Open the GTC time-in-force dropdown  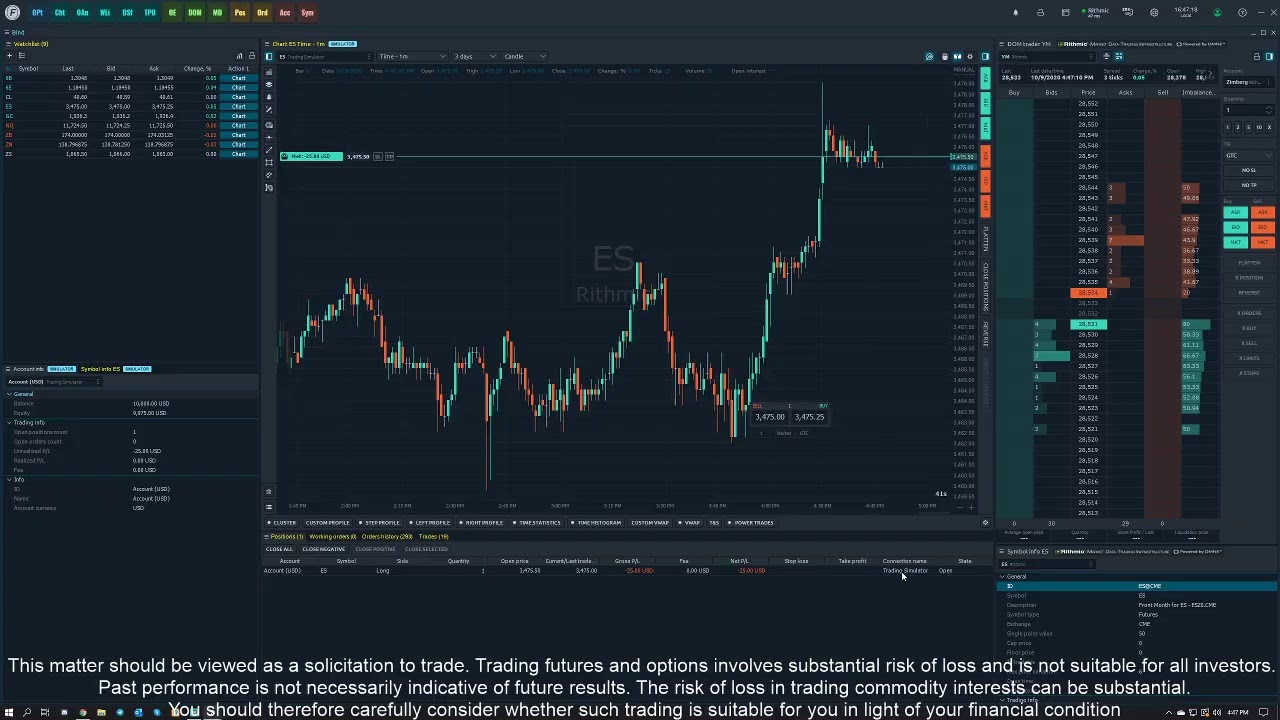[x=1248, y=155]
